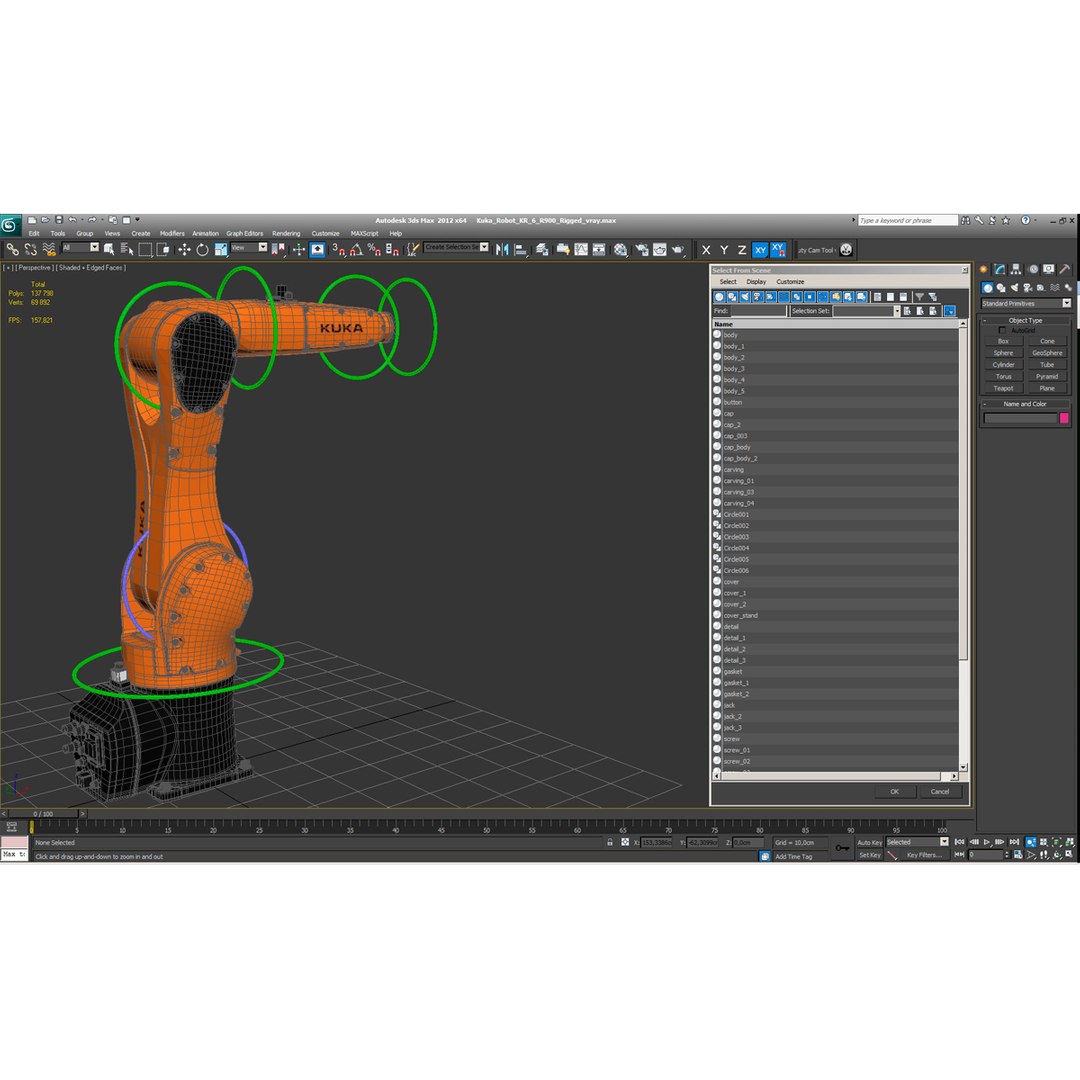Click the Undo arrow in quick access toolbar

click(x=72, y=220)
